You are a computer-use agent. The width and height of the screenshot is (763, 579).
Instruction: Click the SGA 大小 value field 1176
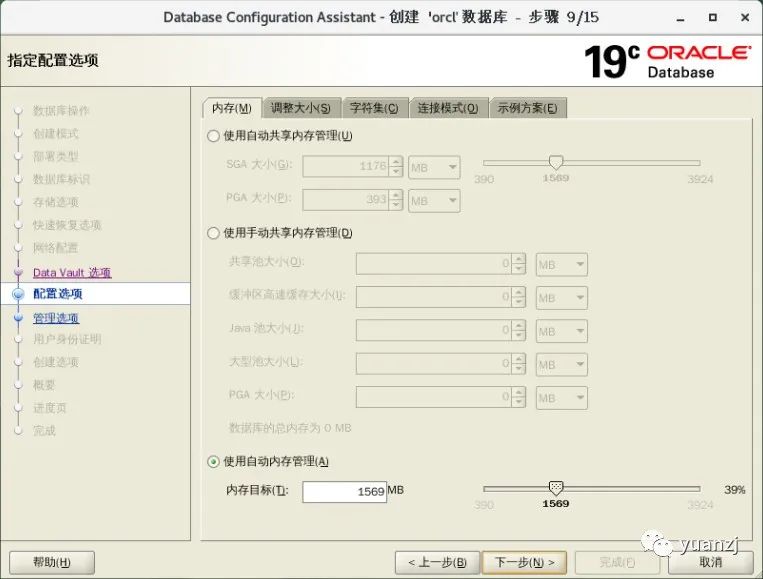[x=345, y=166]
